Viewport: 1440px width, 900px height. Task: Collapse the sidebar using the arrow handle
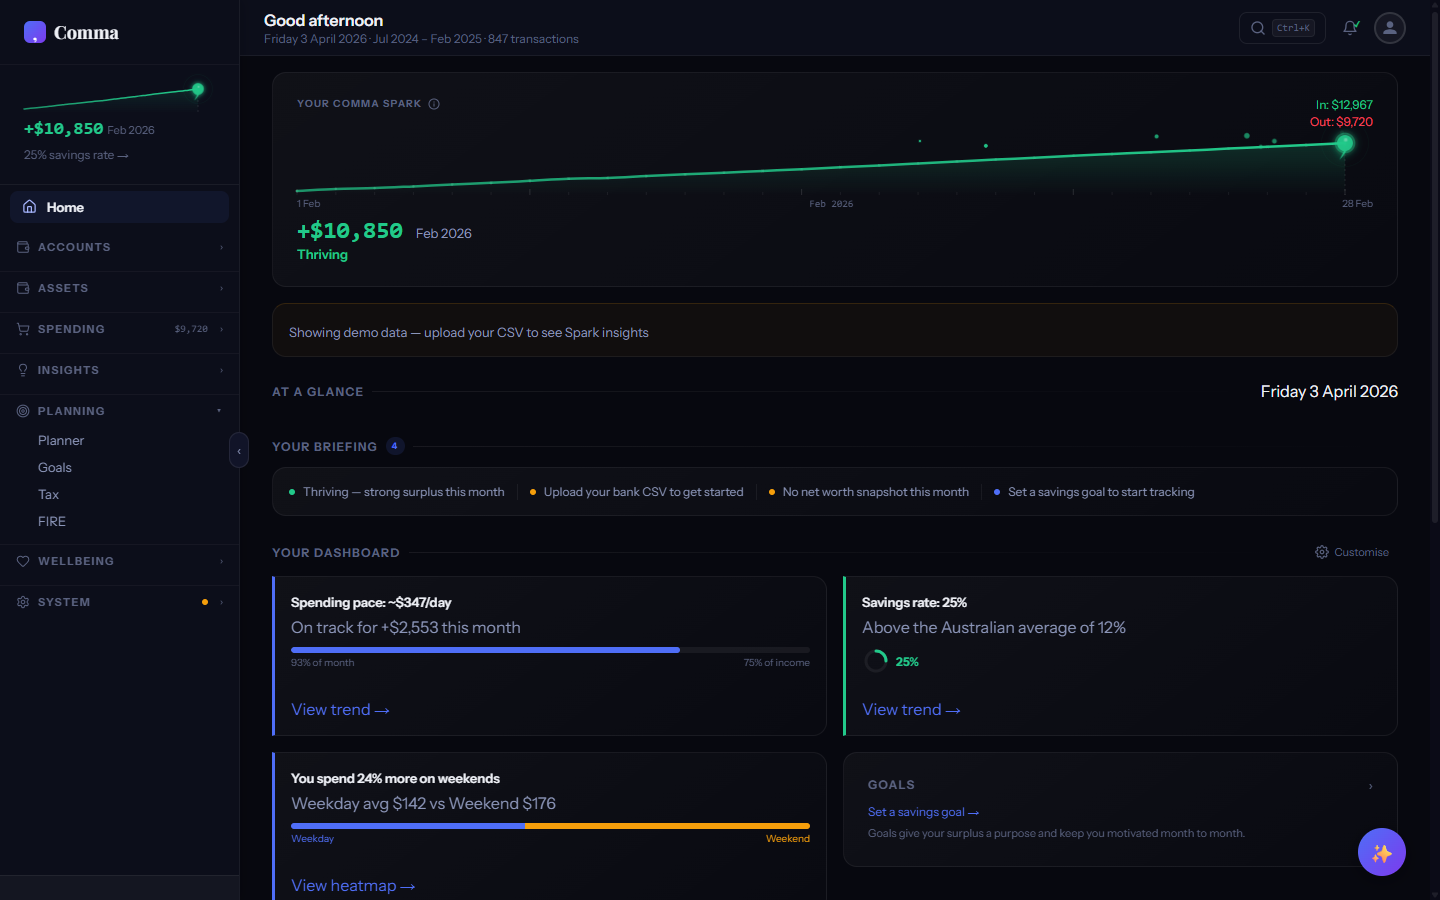(x=239, y=450)
